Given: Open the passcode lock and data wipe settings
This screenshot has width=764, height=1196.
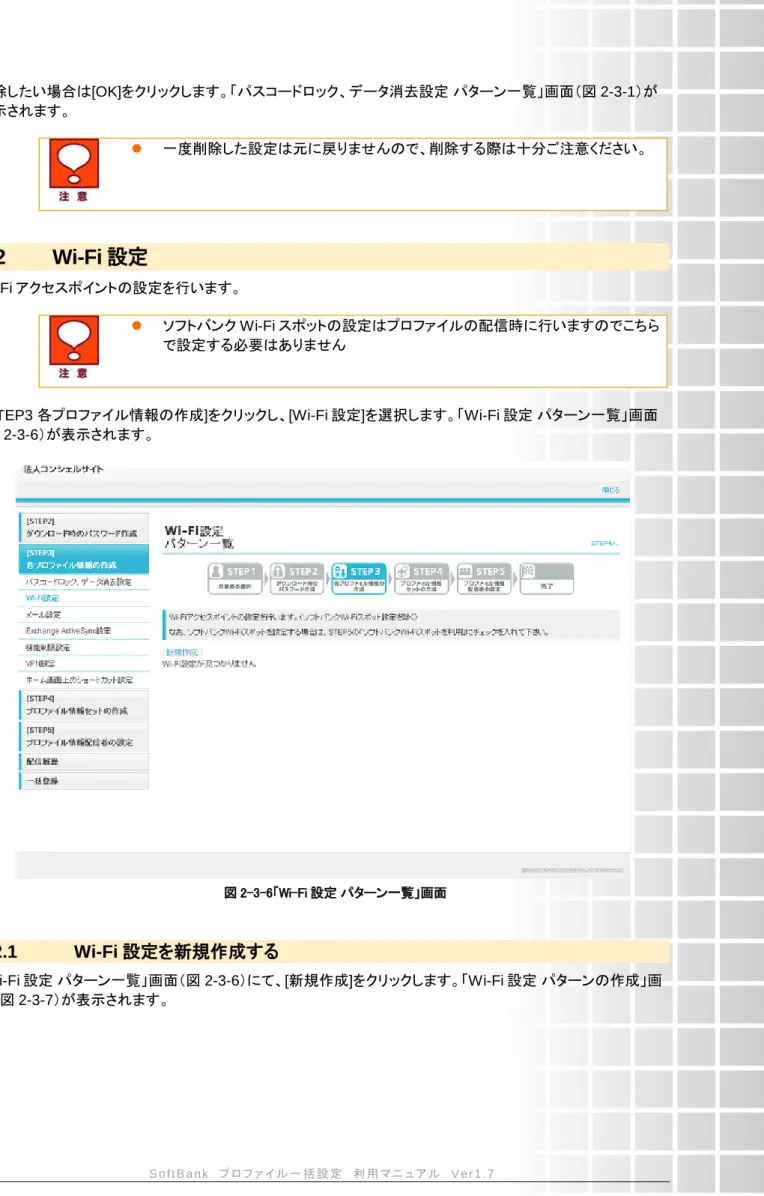Looking at the screenshot, I should [x=78, y=582].
